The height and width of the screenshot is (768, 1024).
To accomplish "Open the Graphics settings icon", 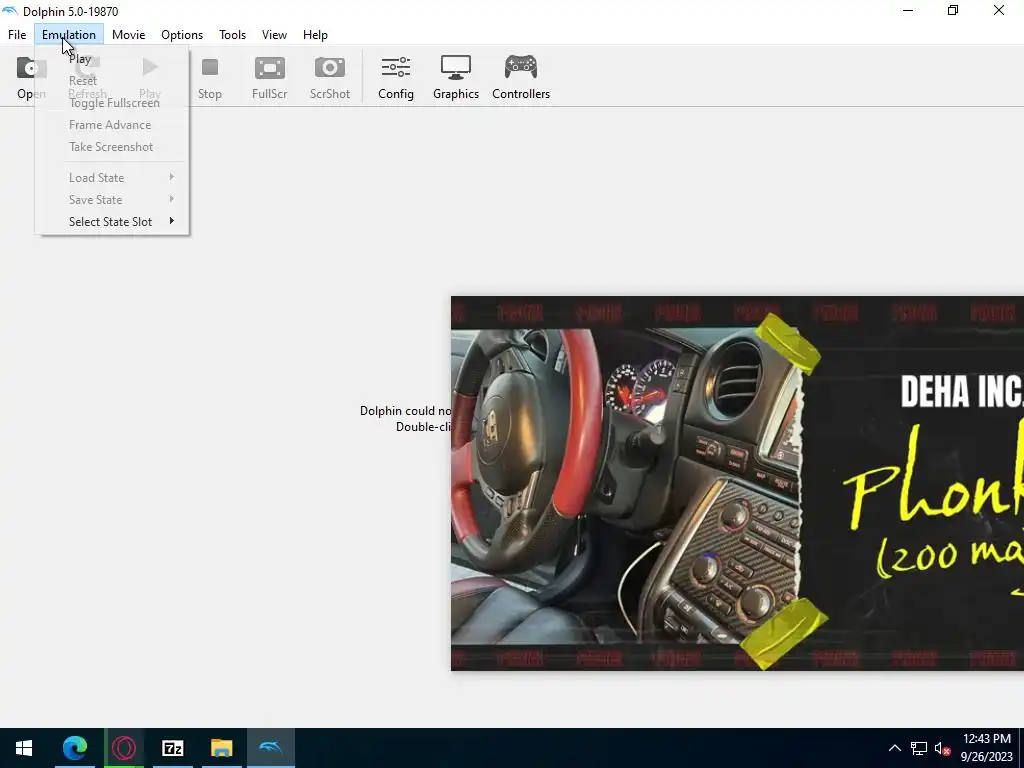I will [456, 77].
